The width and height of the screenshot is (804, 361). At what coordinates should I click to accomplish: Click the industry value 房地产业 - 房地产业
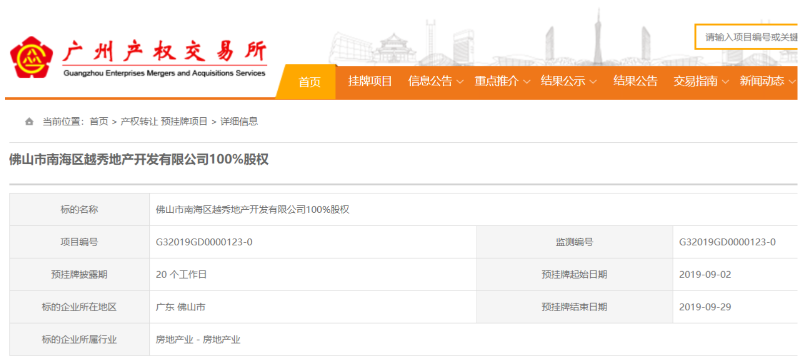click(x=198, y=339)
